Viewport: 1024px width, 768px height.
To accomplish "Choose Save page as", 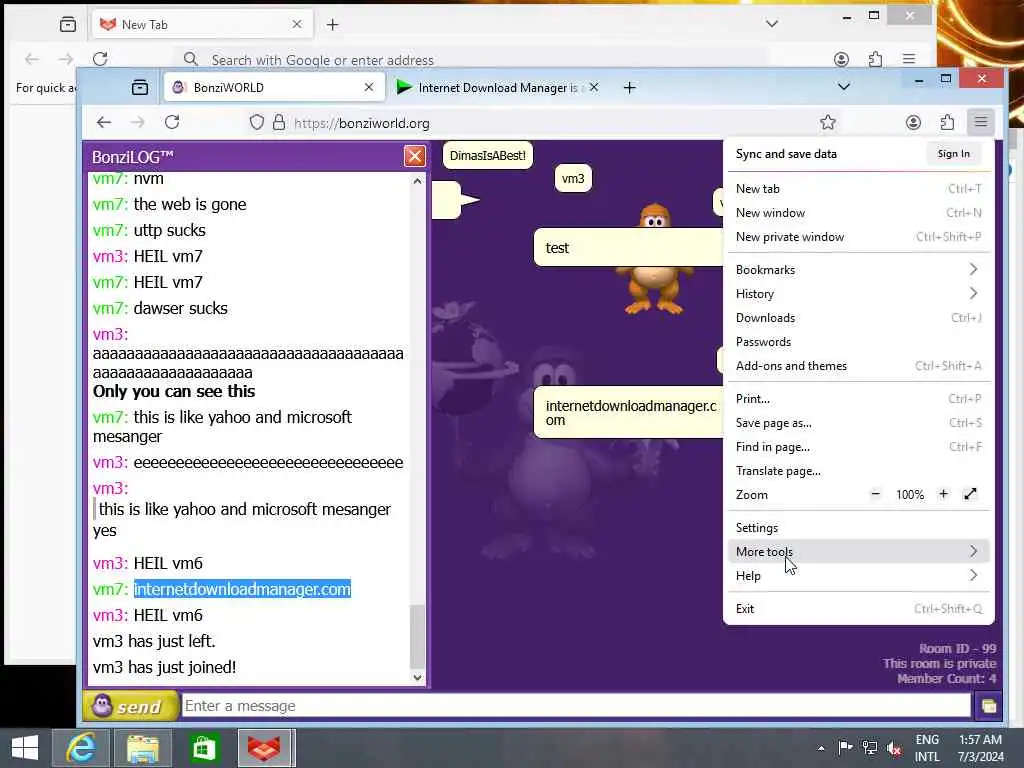I will [x=859, y=423].
